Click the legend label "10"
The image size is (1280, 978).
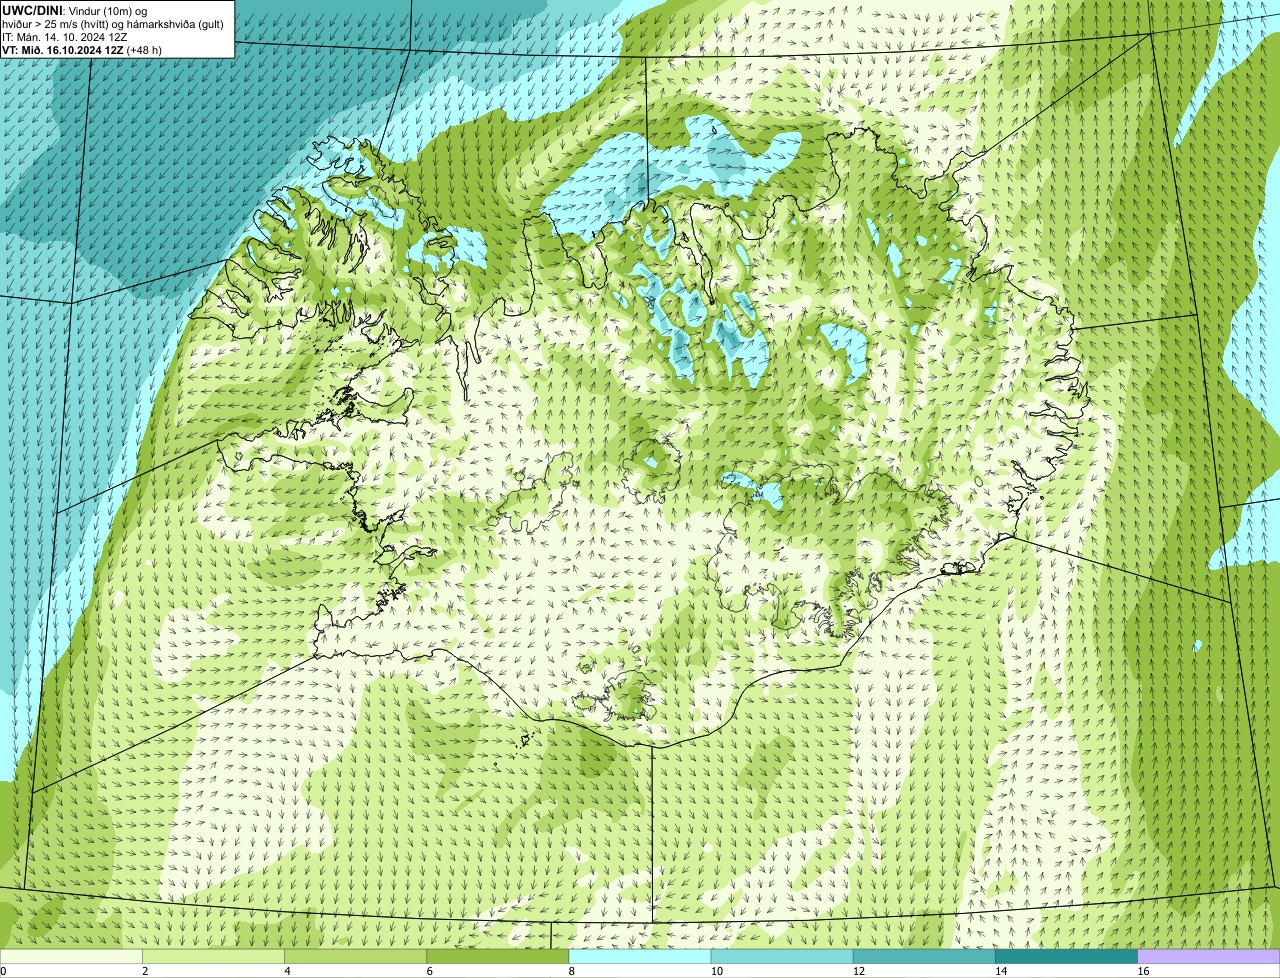pos(716,971)
